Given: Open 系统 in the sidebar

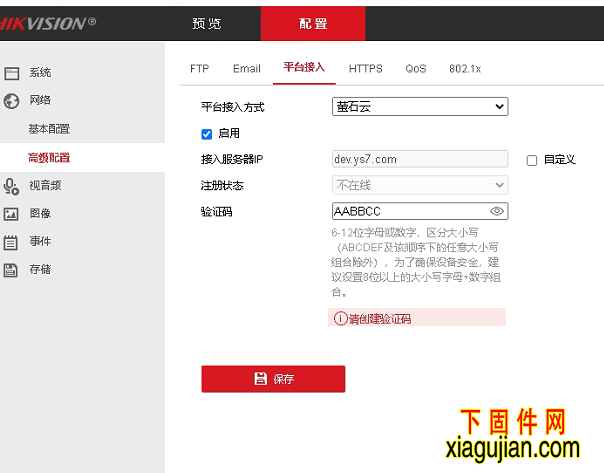Looking at the screenshot, I should (x=40, y=73).
